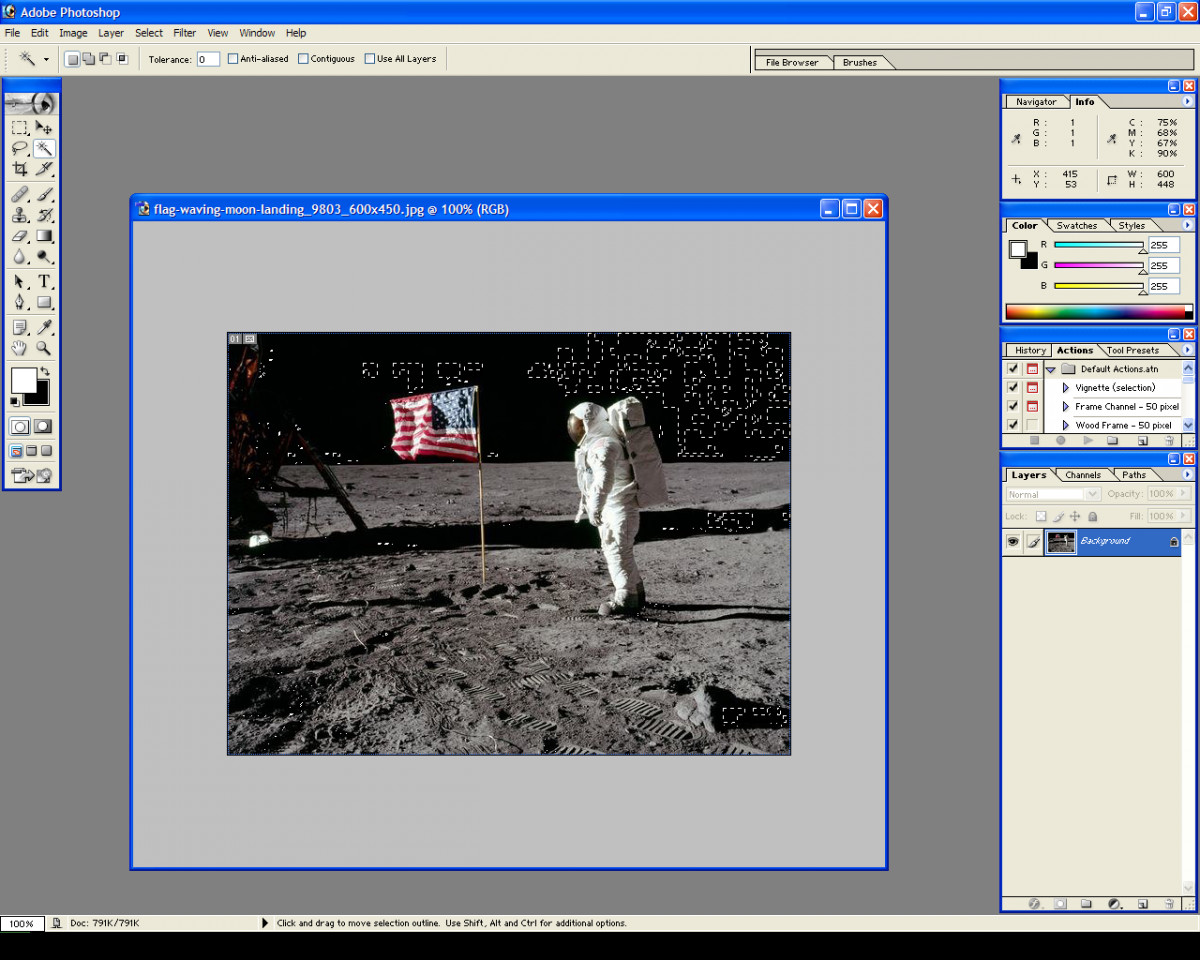Open the File Browser palette tab
1200x960 pixels.
coord(791,62)
